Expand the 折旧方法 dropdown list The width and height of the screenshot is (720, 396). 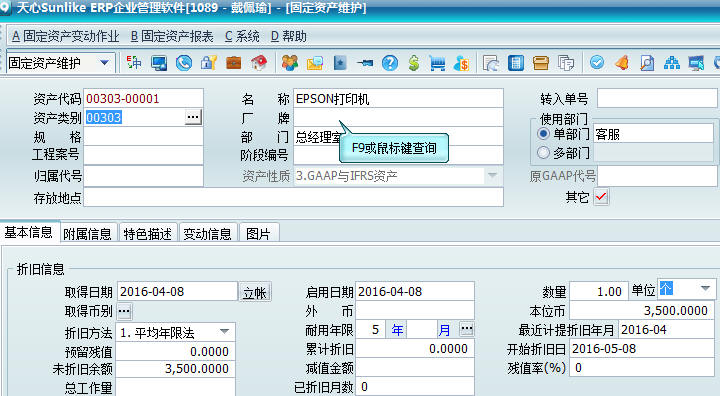point(225,332)
